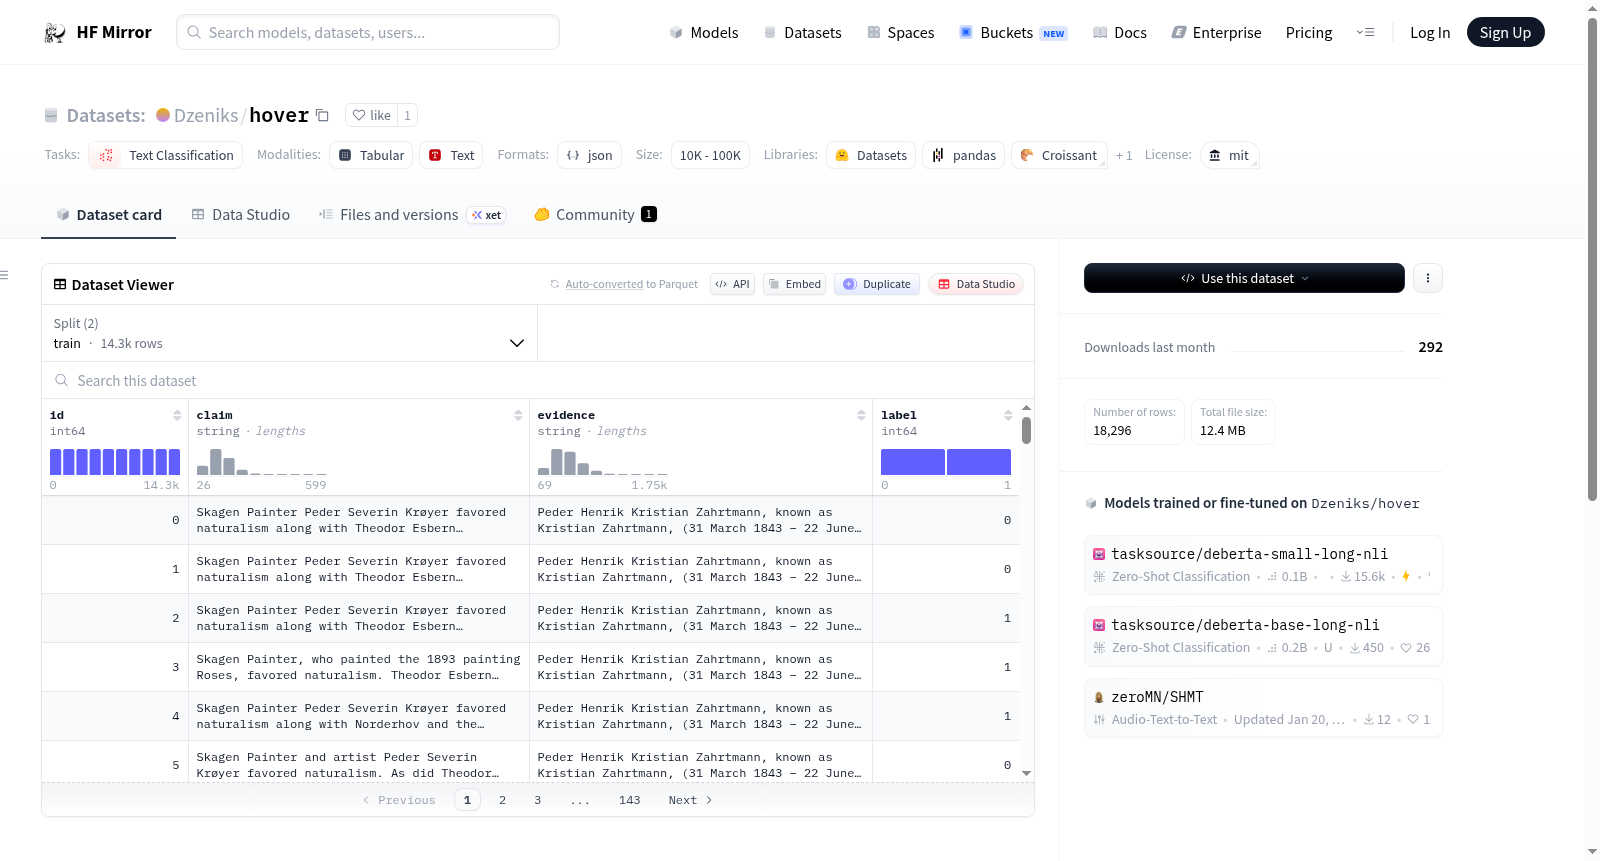Select the Croissant library tag
The height and width of the screenshot is (861, 1600).
click(1059, 155)
